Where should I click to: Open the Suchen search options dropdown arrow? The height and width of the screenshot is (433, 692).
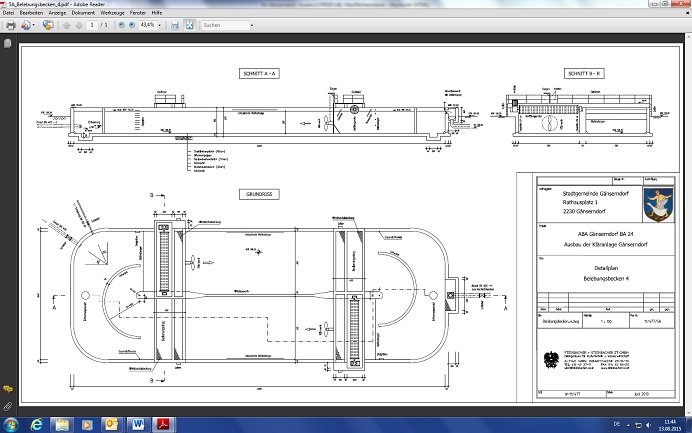(252, 25)
